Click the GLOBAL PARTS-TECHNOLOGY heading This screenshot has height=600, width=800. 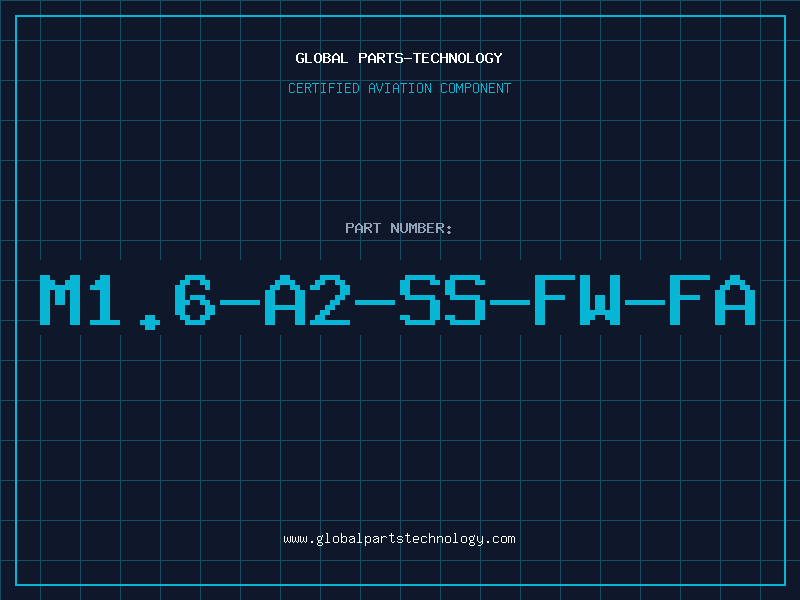(x=399, y=58)
